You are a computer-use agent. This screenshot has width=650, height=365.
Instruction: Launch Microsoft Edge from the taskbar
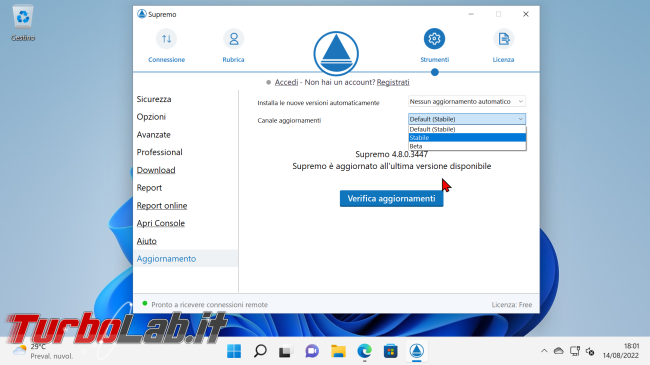pos(364,351)
